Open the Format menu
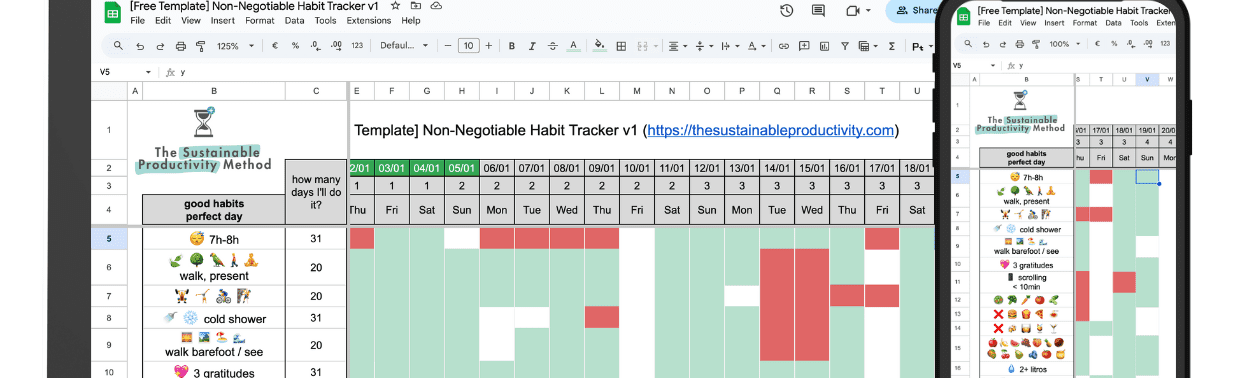1244x378 pixels. pos(260,20)
